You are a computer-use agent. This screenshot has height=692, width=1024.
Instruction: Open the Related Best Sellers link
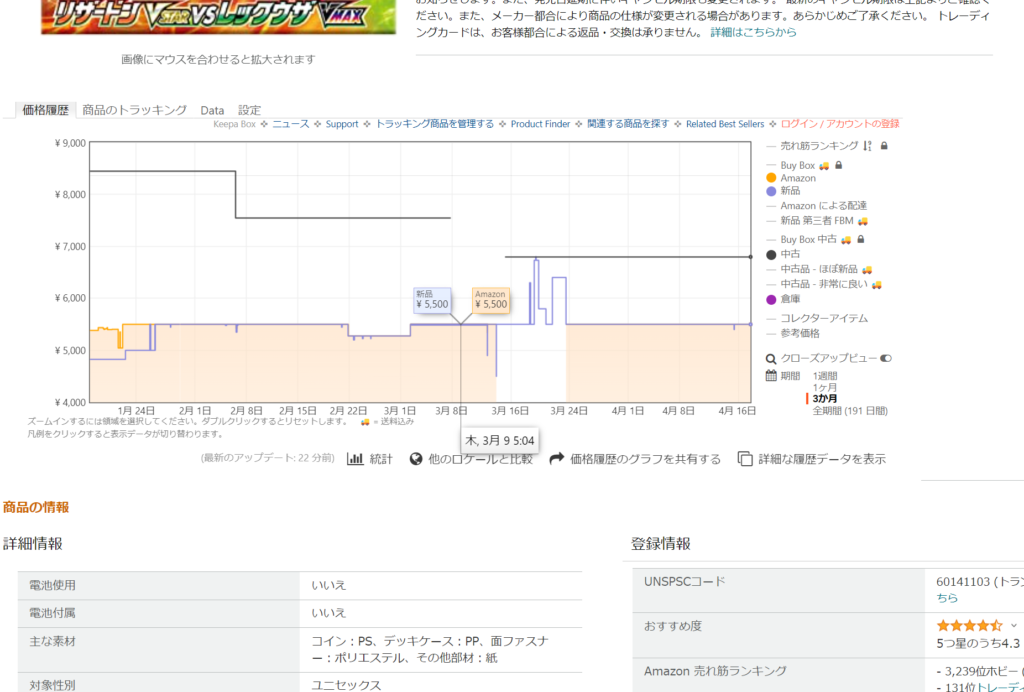point(725,124)
